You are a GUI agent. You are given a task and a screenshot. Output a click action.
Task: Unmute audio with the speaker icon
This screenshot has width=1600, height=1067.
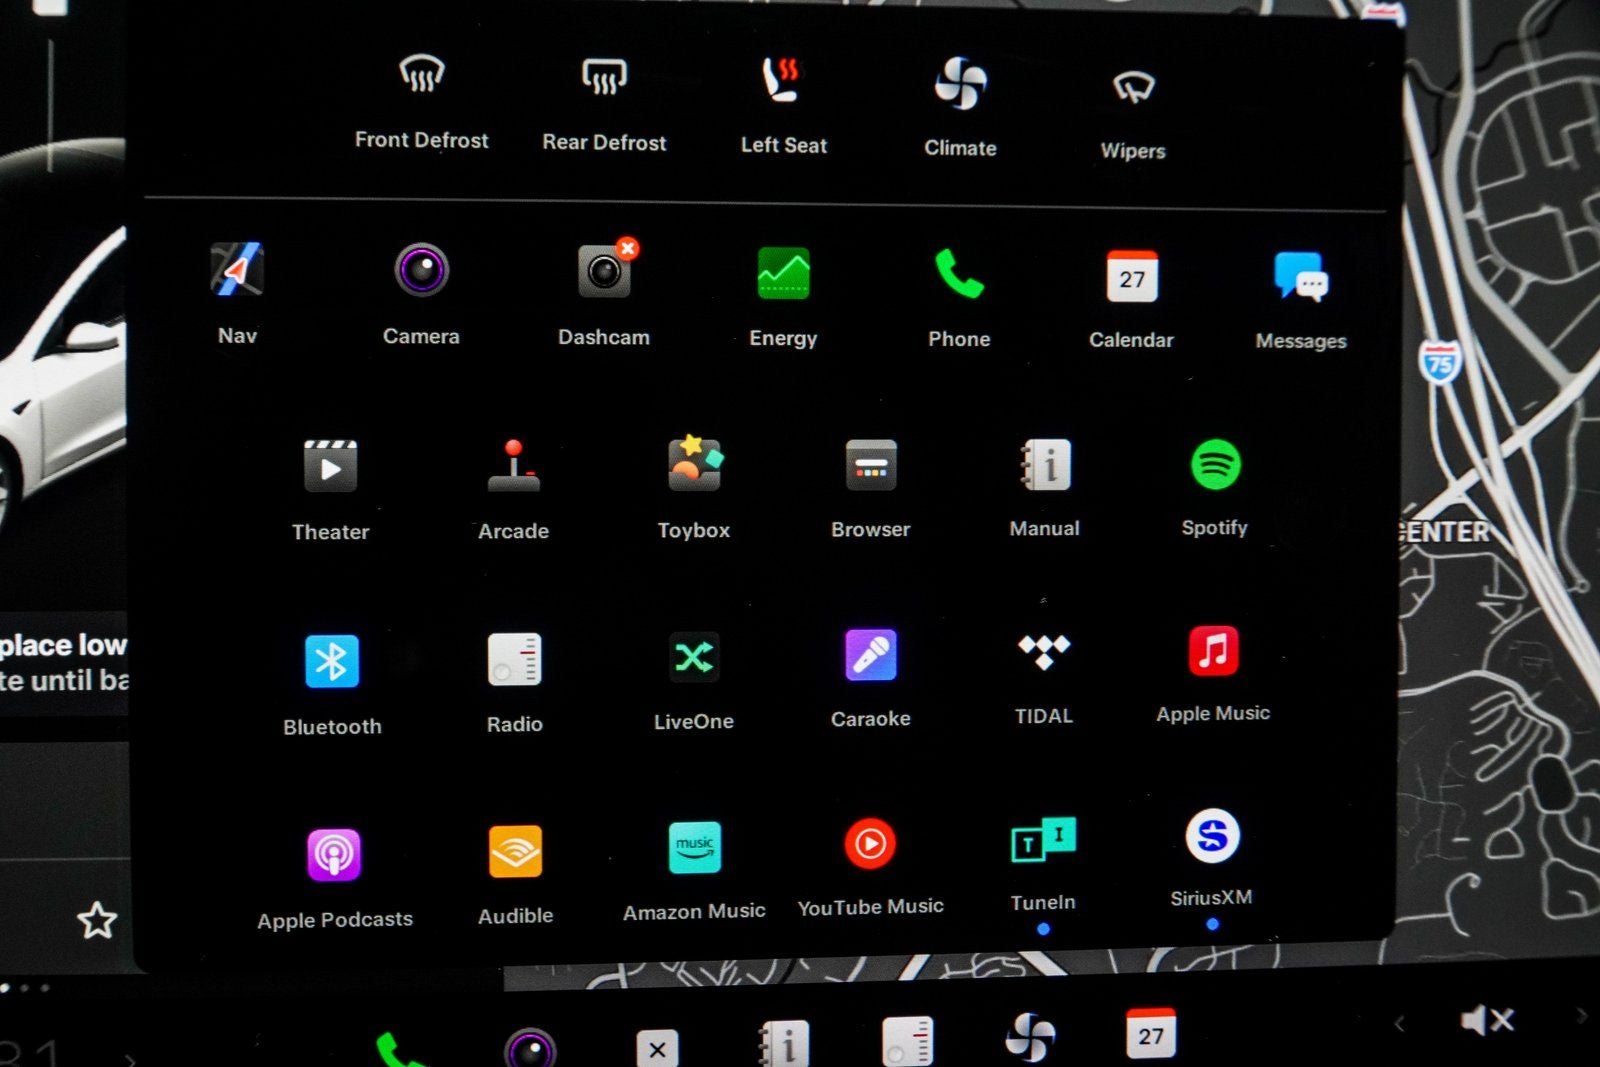1486,1020
